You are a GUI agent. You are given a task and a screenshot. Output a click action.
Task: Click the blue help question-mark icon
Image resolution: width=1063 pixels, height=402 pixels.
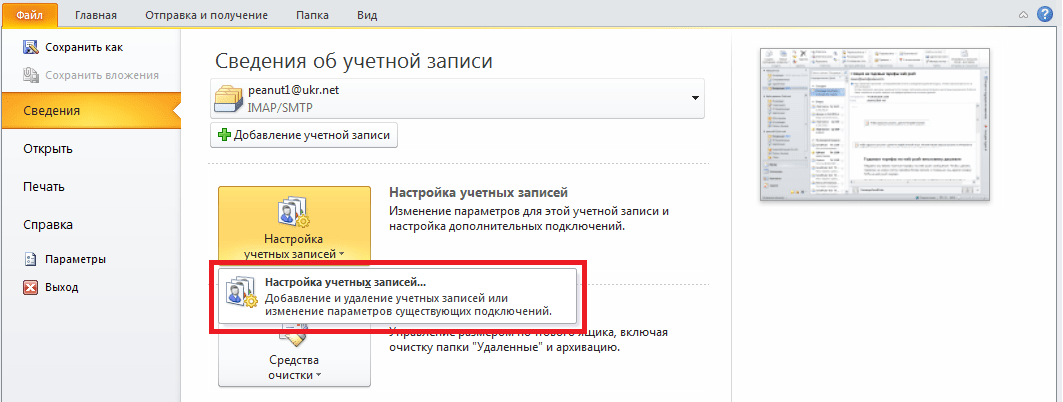point(1045,14)
